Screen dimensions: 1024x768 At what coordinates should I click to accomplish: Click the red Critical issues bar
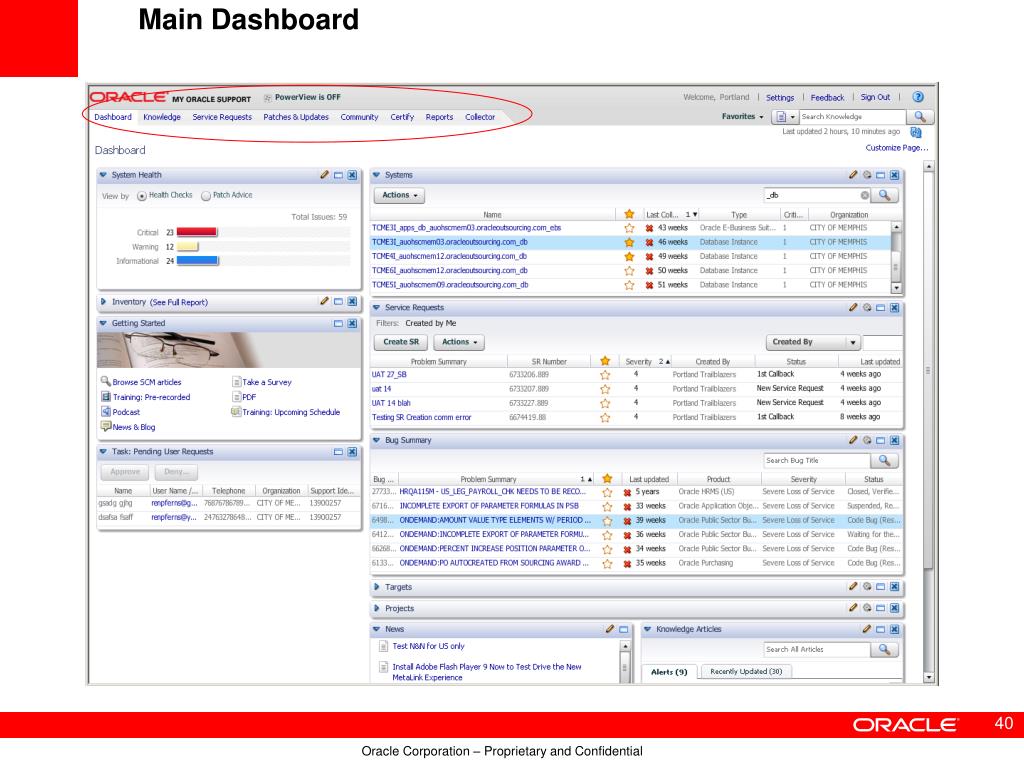pyautogui.click(x=197, y=232)
